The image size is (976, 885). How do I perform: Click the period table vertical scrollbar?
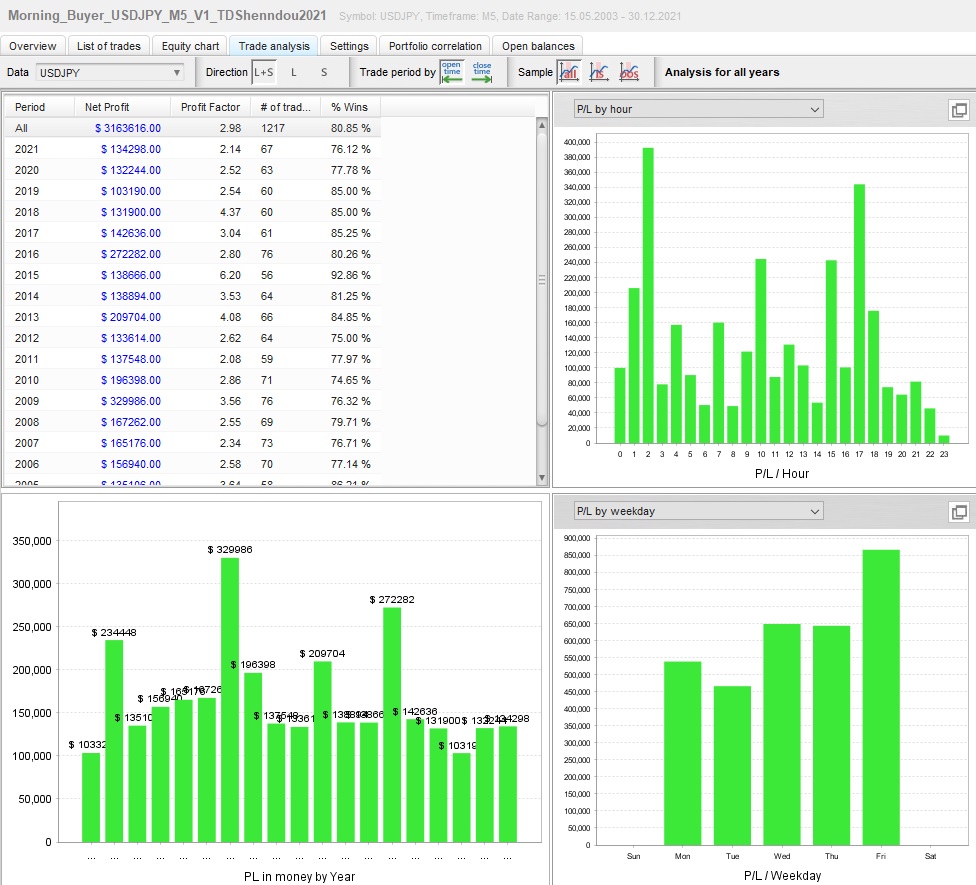543,280
